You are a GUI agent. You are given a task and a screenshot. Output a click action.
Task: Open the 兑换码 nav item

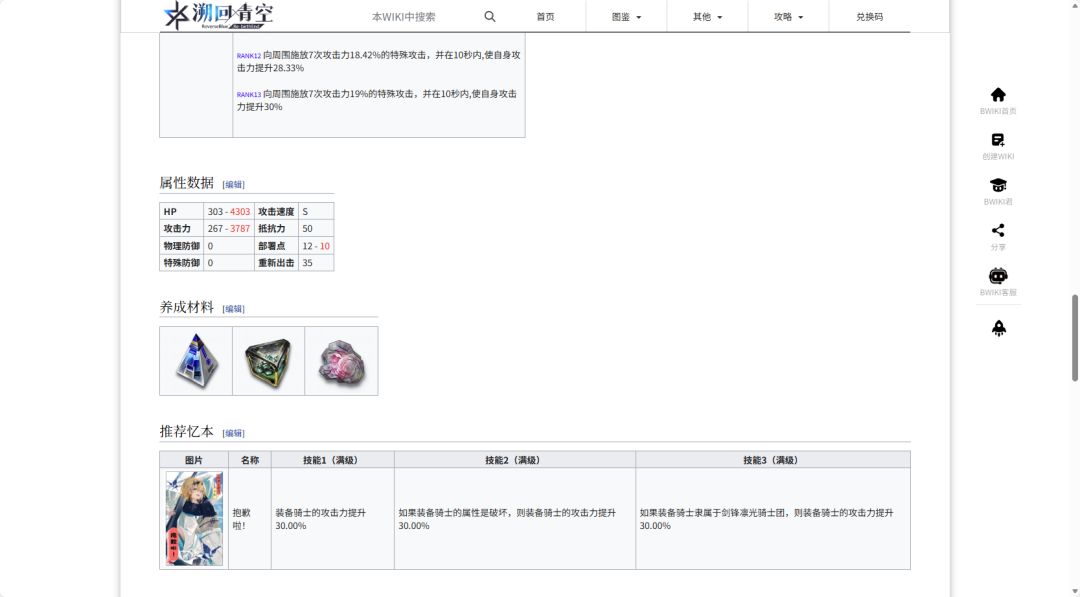[869, 17]
